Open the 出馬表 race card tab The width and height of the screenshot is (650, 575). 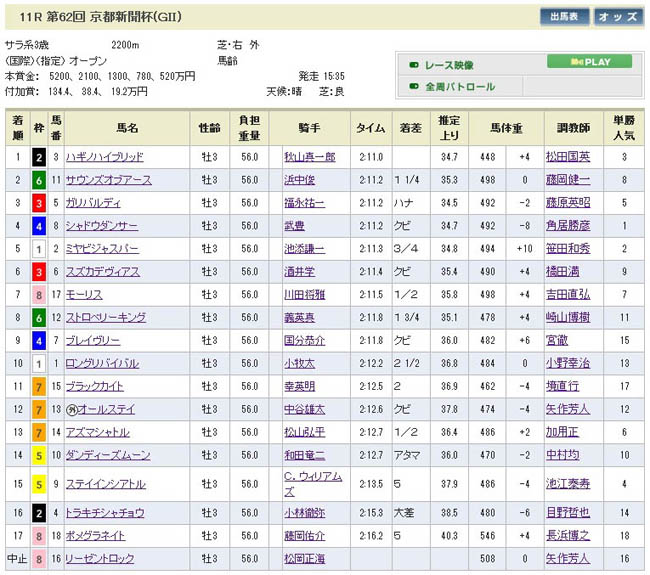point(564,17)
